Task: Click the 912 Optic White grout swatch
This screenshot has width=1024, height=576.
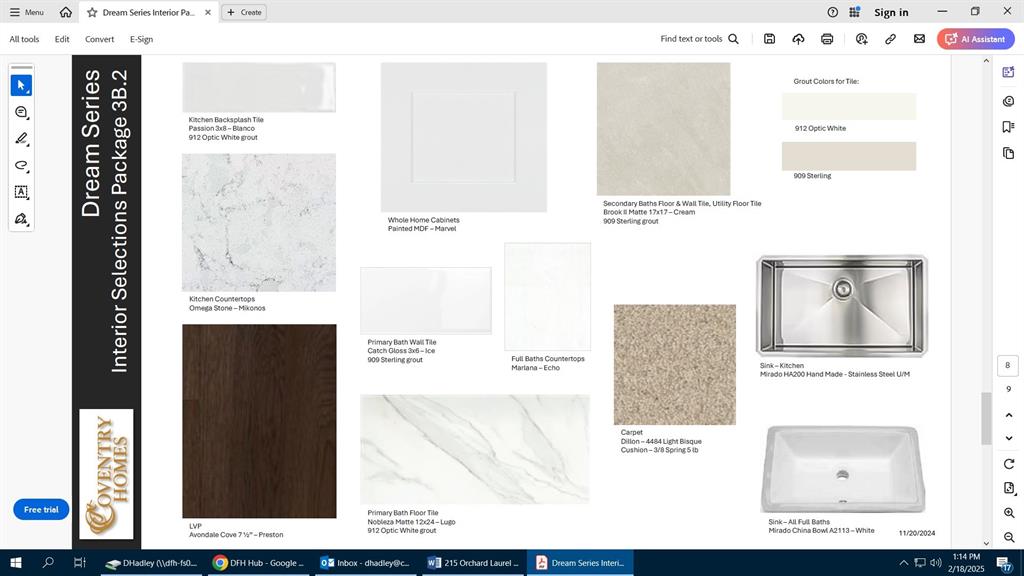Action: pyautogui.click(x=848, y=106)
